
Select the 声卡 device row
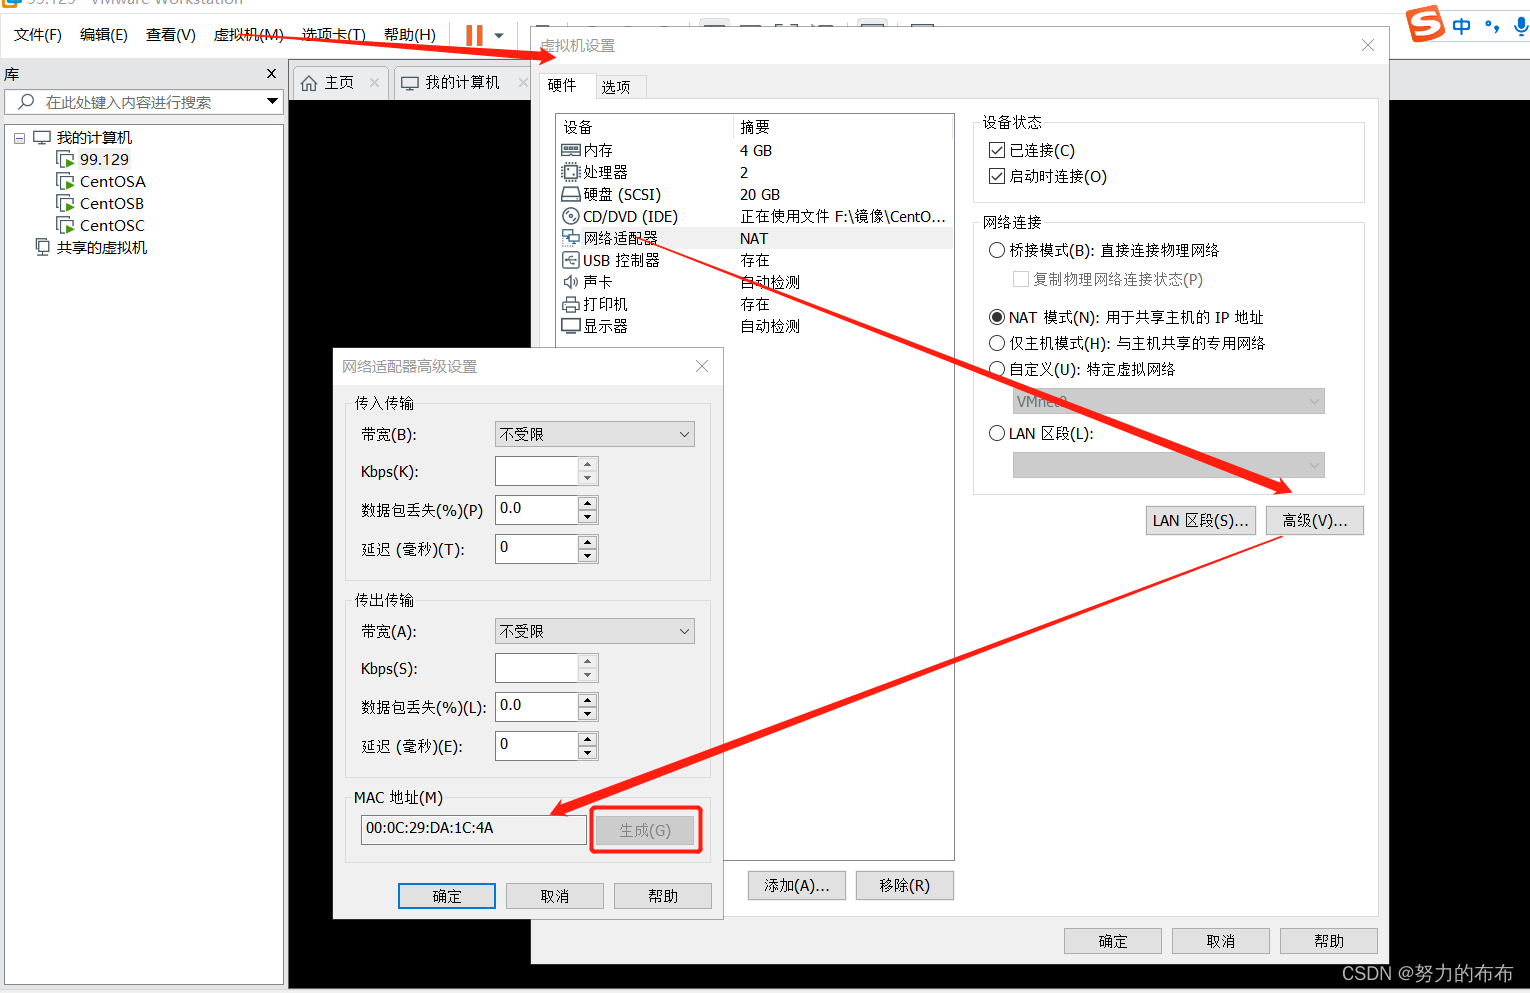tap(754, 282)
